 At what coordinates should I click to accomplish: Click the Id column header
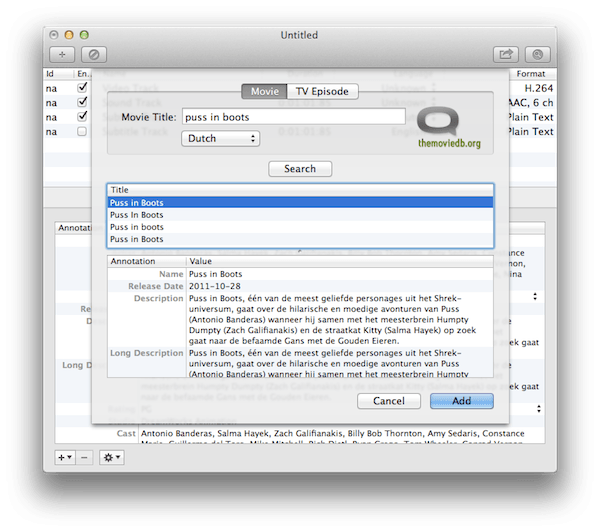coord(58,73)
